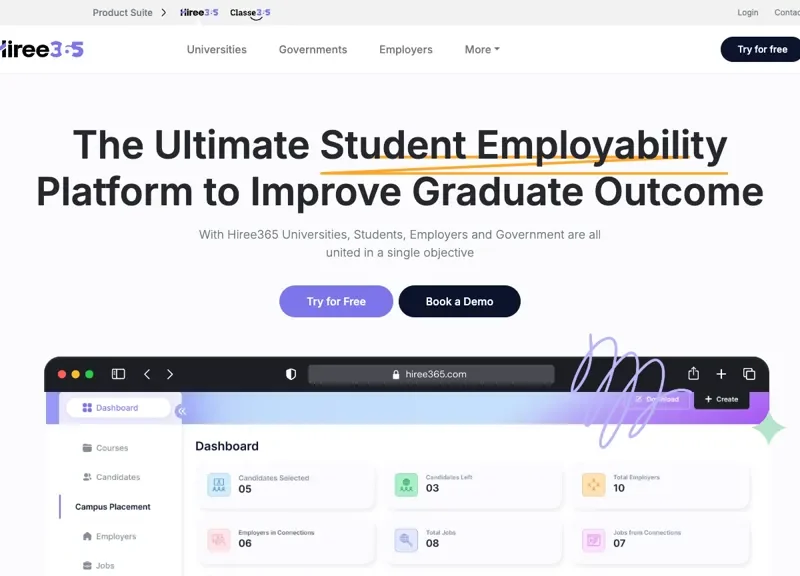Click the back arrow in mockup browser
This screenshot has height=576, width=800.
pyautogui.click(x=147, y=374)
